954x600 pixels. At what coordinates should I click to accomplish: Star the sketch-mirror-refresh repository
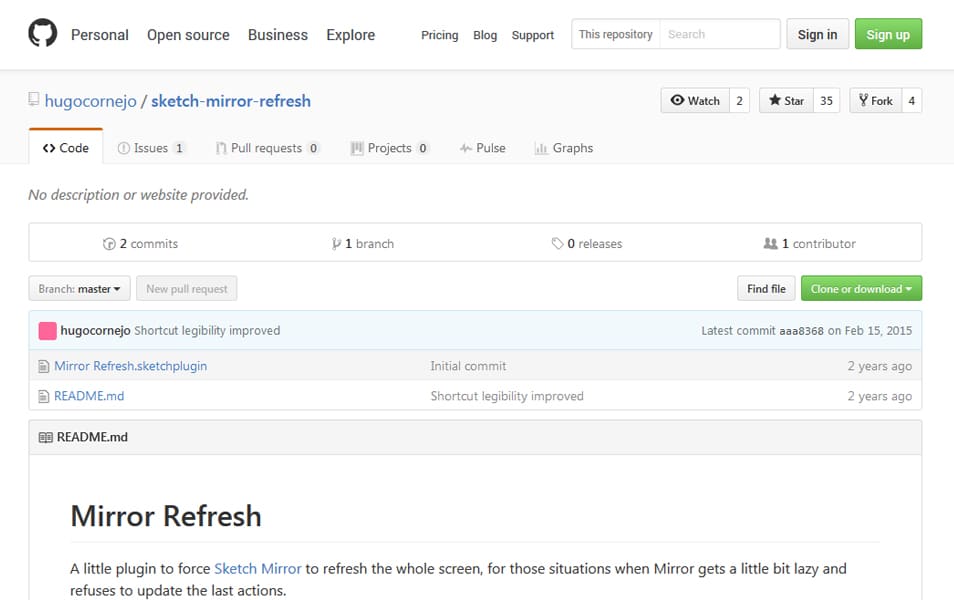pyautogui.click(x=786, y=101)
